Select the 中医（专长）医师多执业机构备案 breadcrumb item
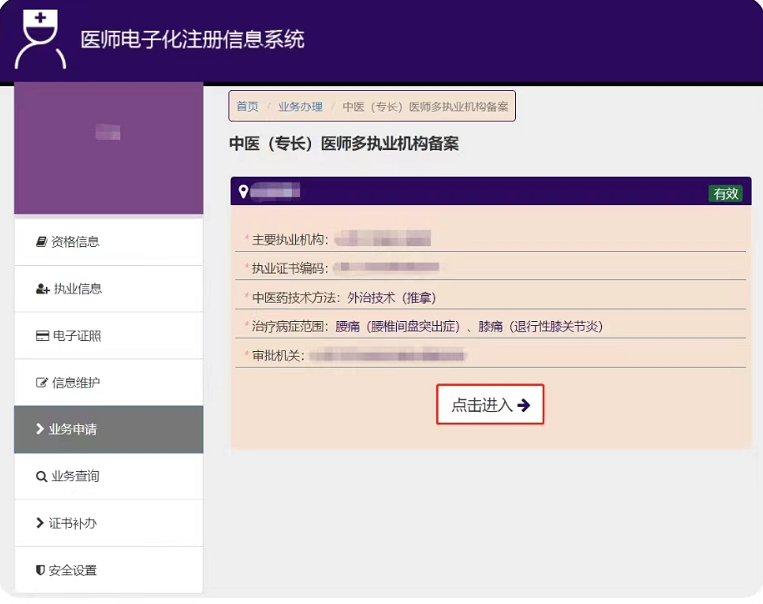The width and height of the screenshot is (763, 604). [425, 107]
